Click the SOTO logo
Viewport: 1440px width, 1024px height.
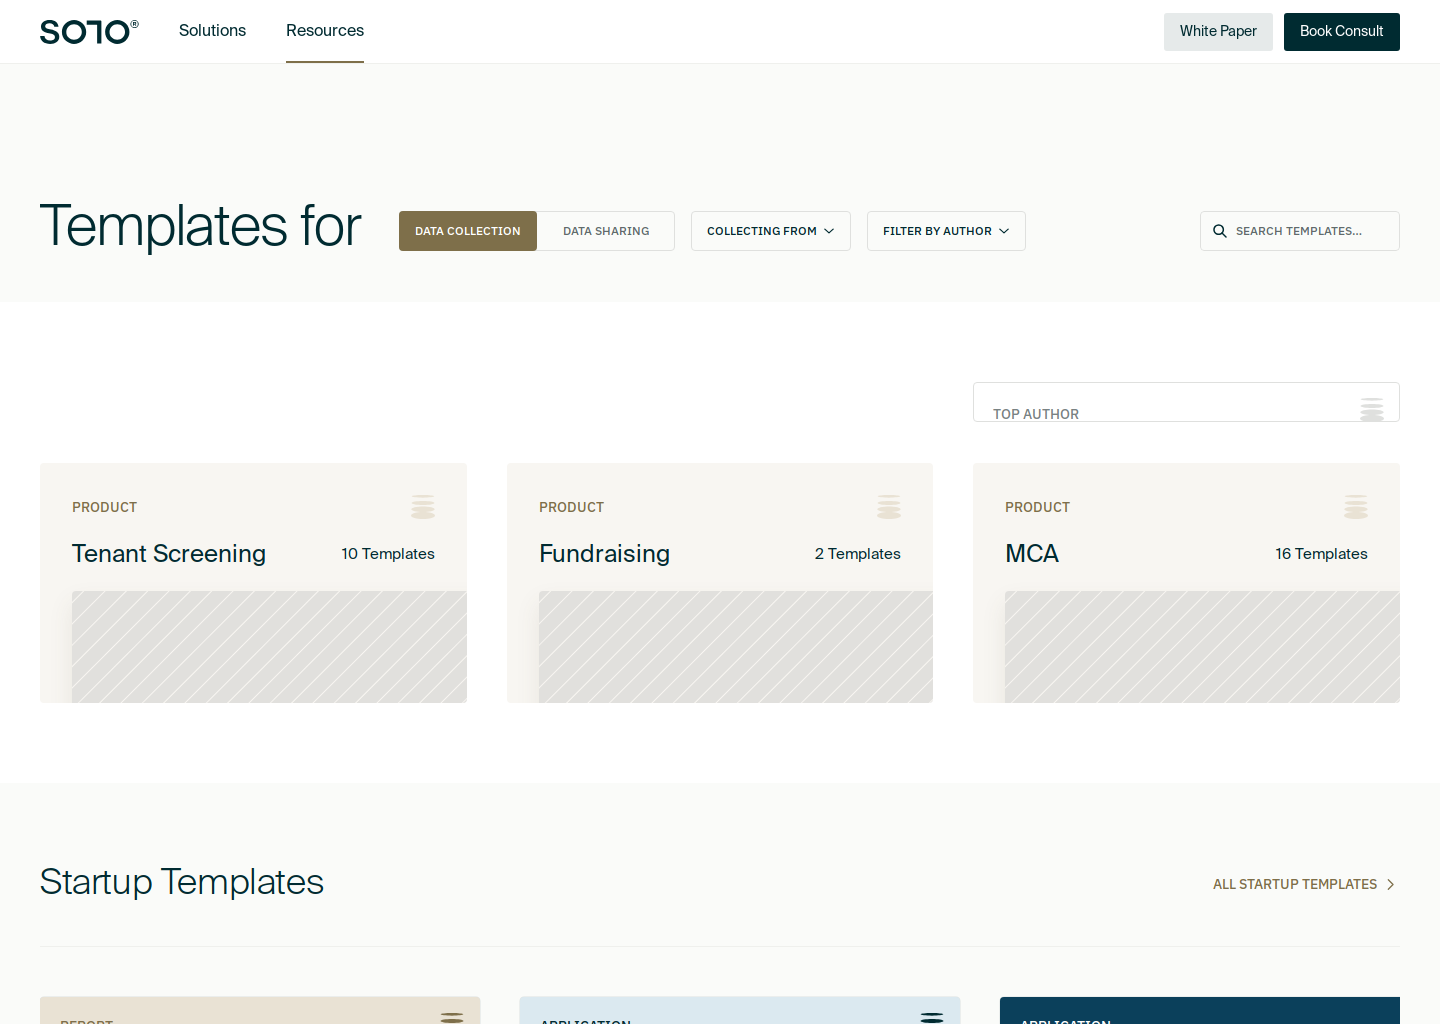tap(89, 32)
